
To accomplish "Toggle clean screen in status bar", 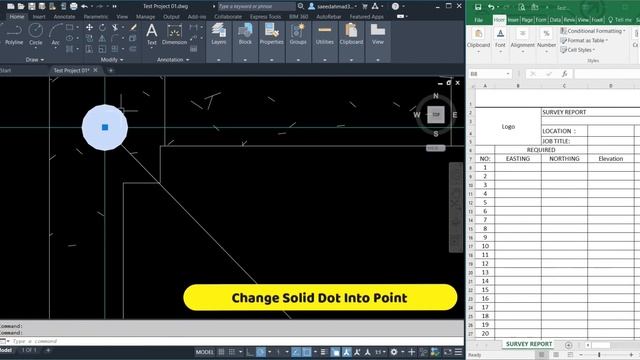I will pyautogui.click(x=448, y=352).
